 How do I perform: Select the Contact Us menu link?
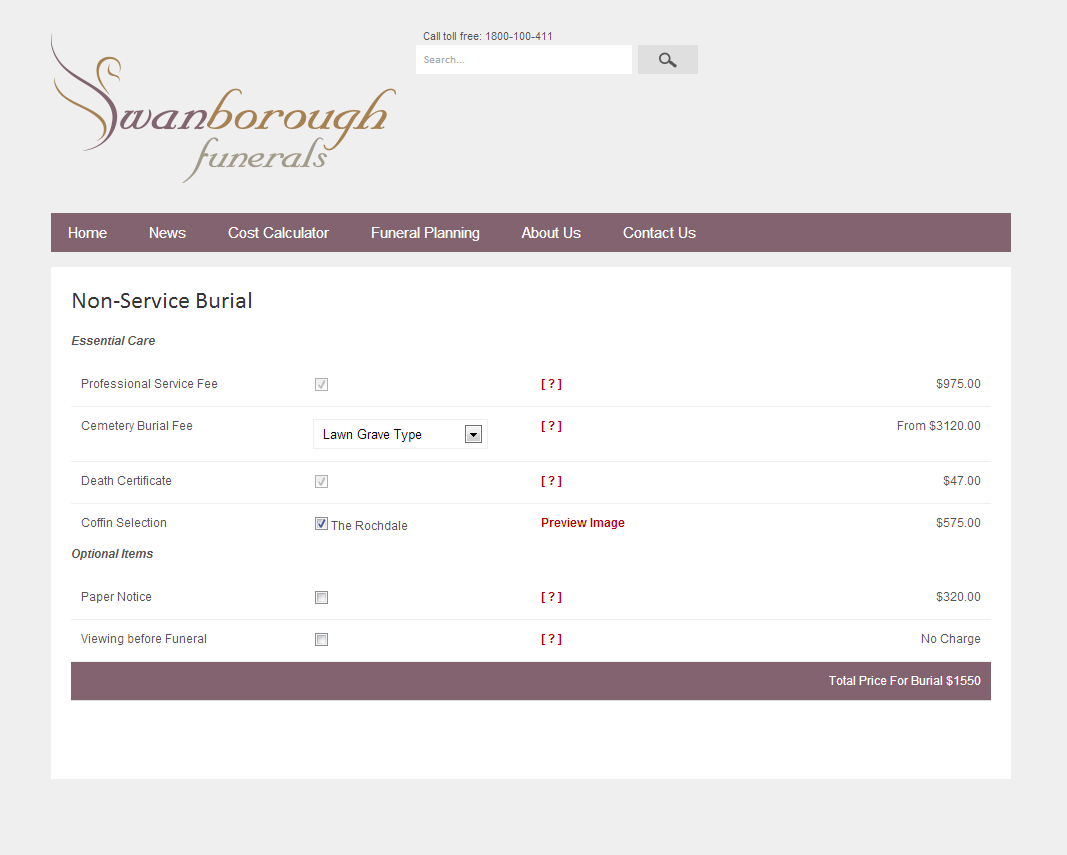[659, 233]
